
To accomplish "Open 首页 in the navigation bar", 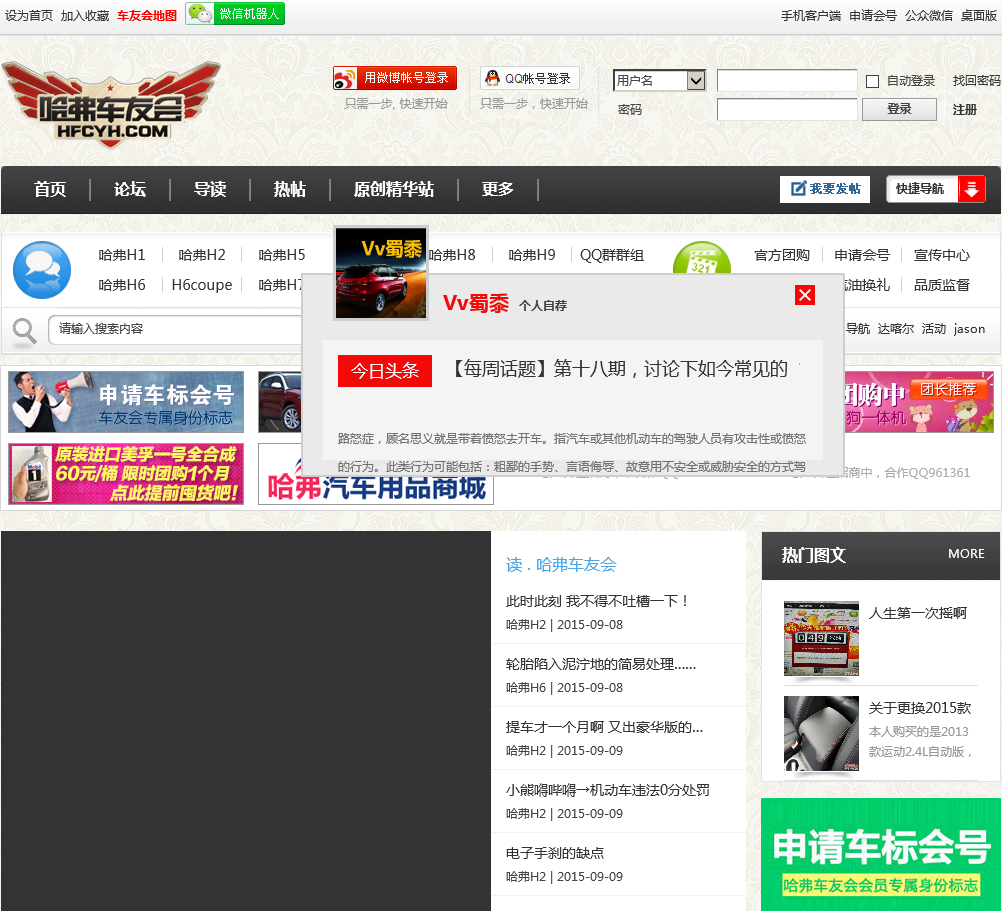I will click(50, 189).
